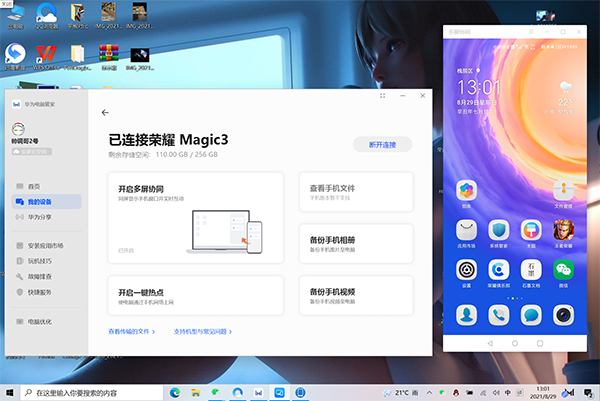Screen dimensions: 600x401
Task: Open the phone's Camera app in dock
Action: click(564, 315)
